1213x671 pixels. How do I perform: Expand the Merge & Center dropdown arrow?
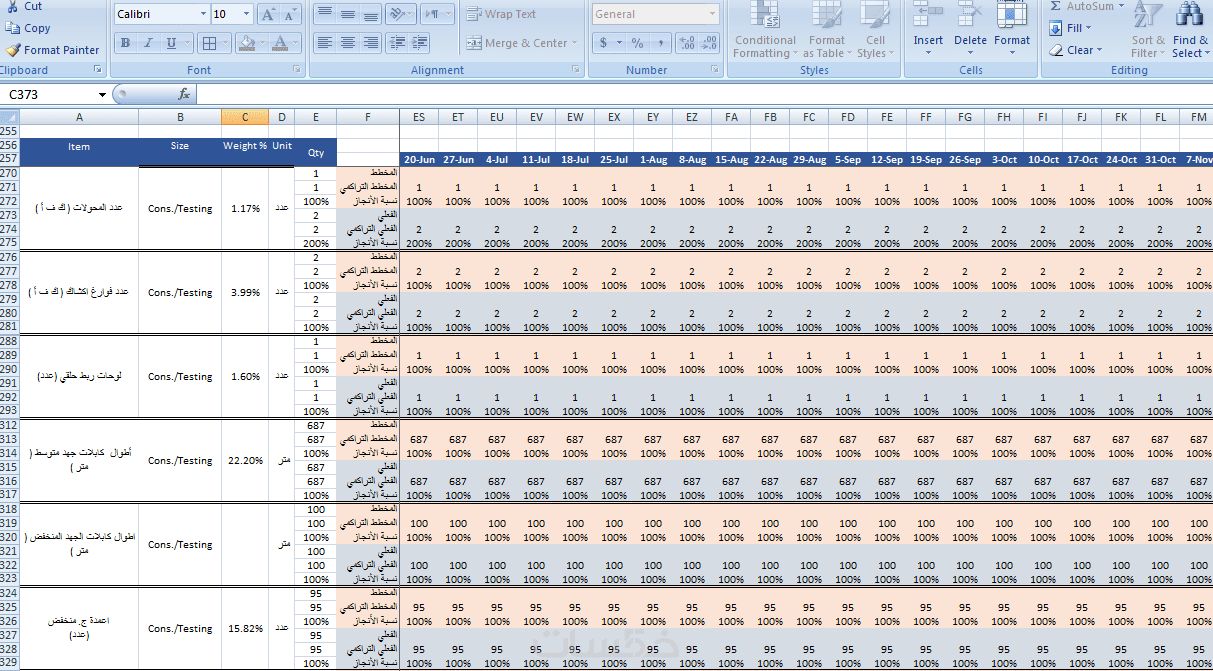[x=576, y=43]
